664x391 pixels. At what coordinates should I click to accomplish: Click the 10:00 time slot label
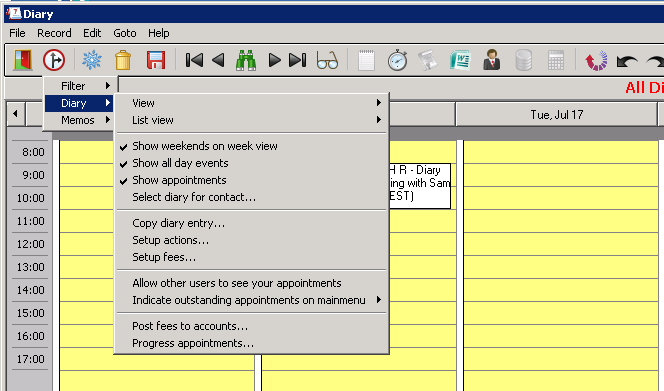point(30,198)
